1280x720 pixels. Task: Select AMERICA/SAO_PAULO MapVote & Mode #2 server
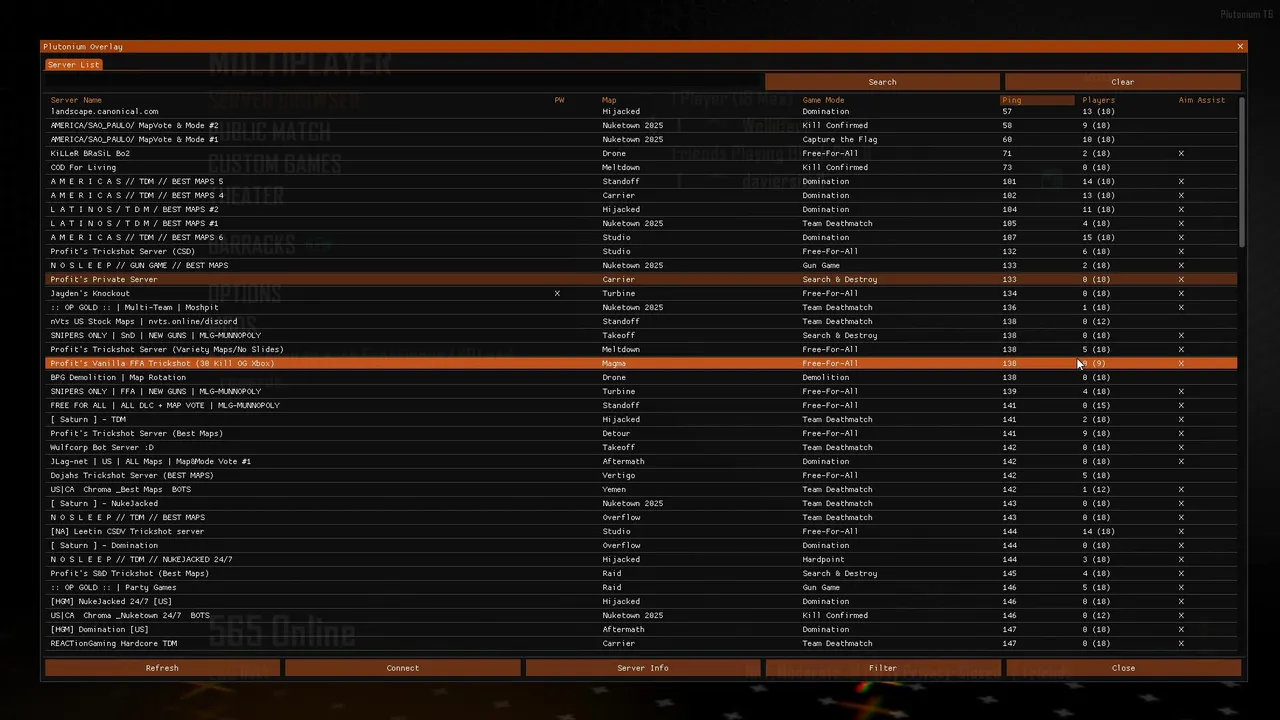(x=641, y=125)
